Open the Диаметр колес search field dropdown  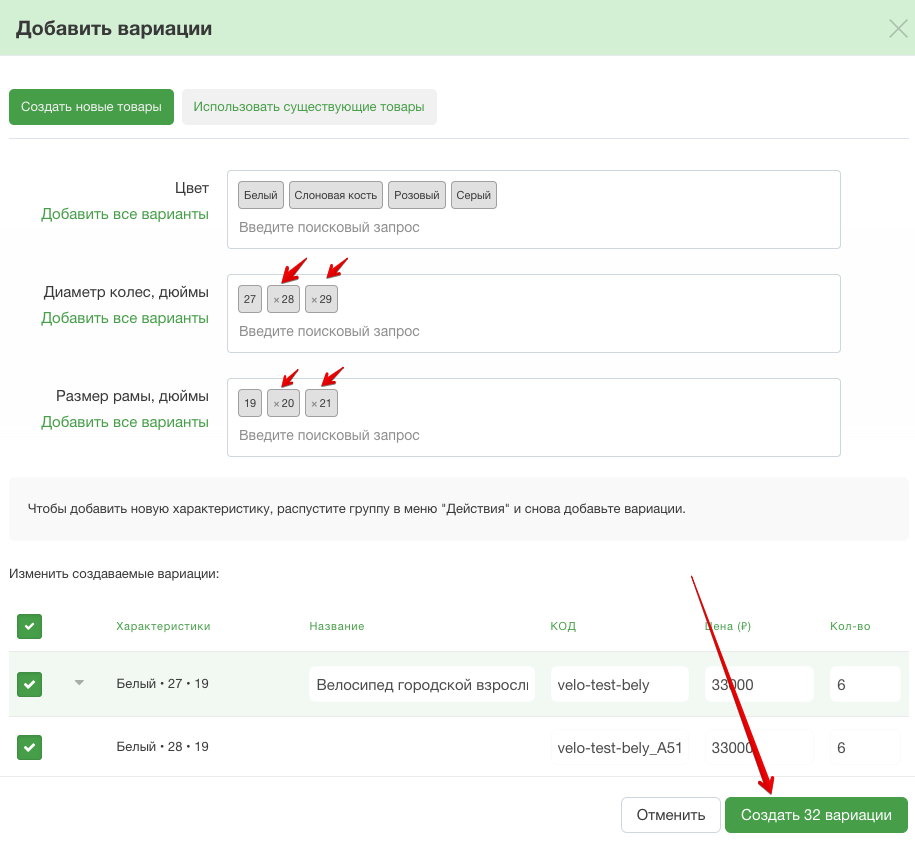coord(533,331)
